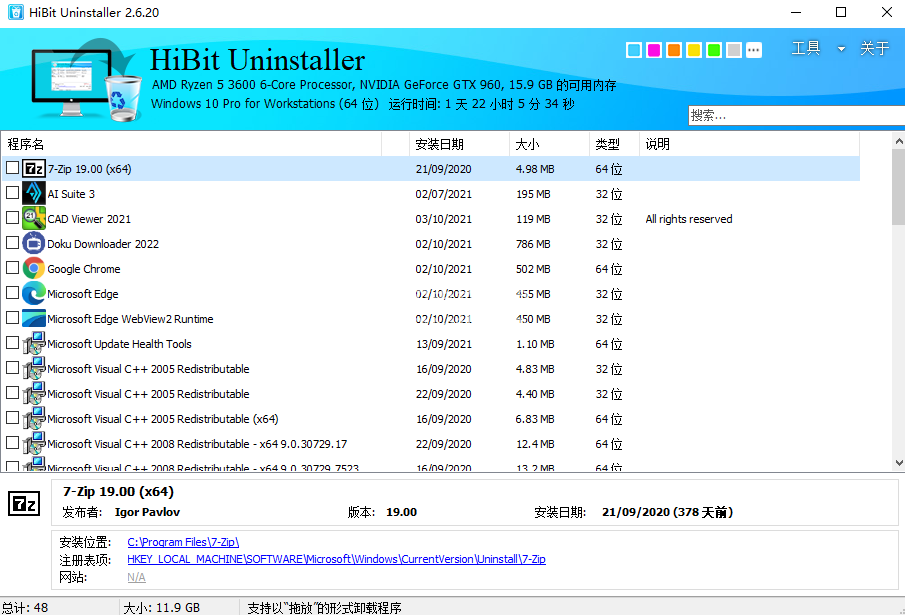
Task: Expand the 工具 dropdown arrow
Action: [842, 49]
